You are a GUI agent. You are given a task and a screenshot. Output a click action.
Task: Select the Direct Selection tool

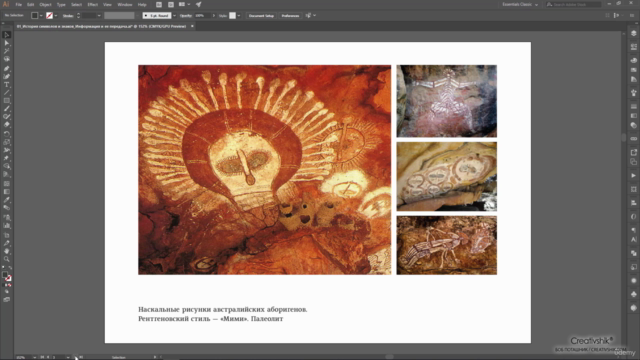(7, 43)
